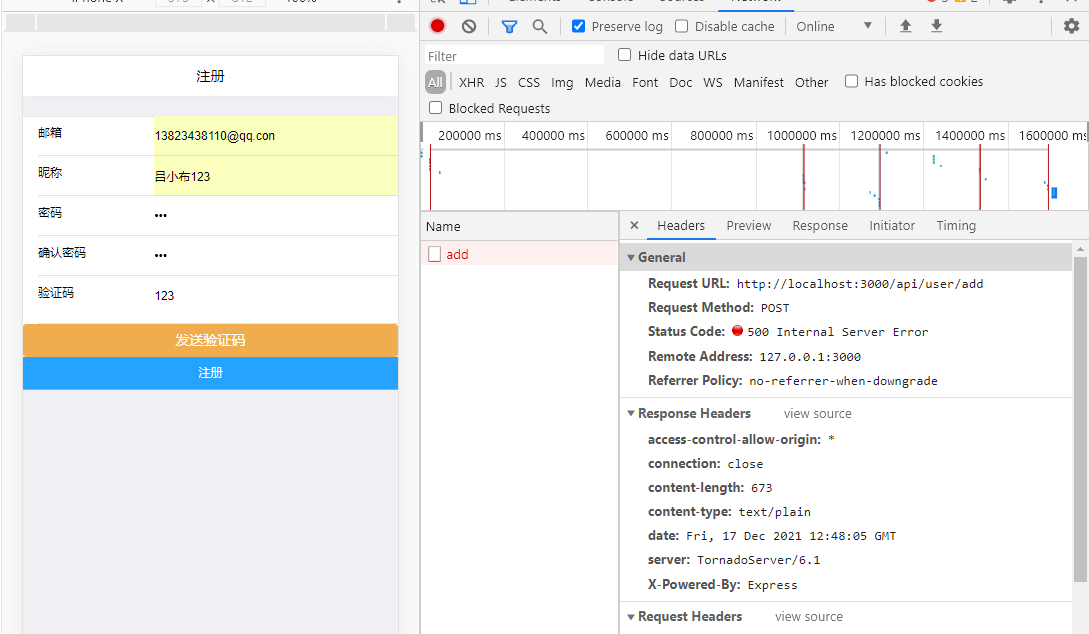Close the request details pane
This screenshot has width=1089, height=634.
coord(634,225)
